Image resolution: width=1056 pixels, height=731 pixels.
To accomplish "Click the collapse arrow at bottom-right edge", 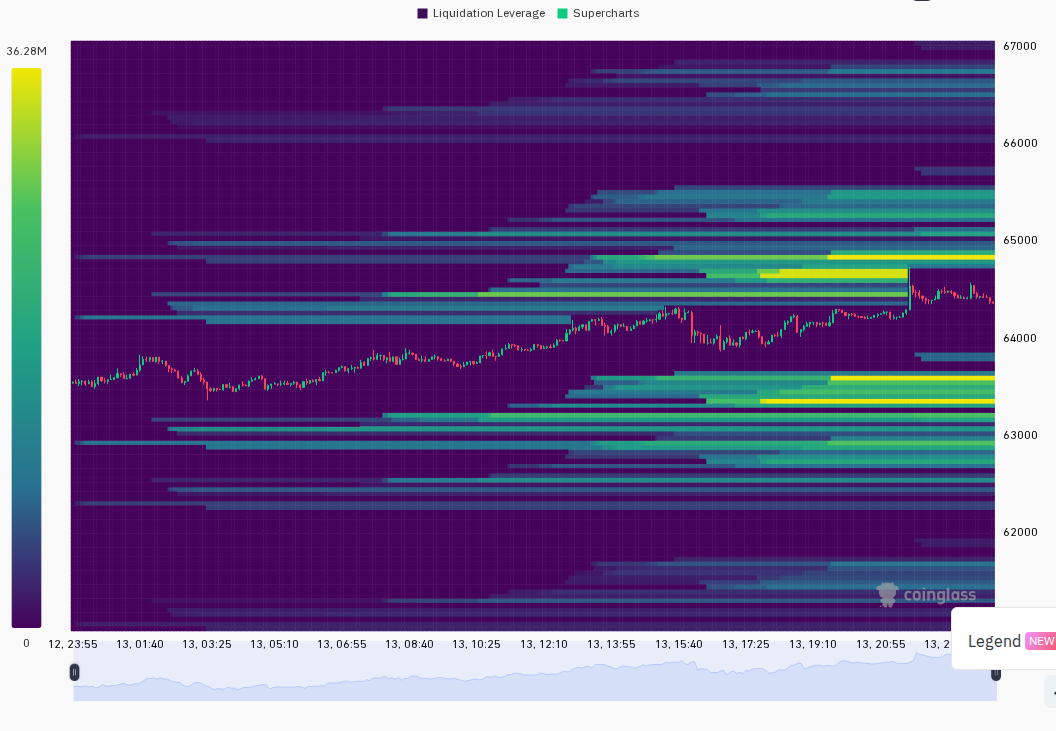I will pos(1052,693).
